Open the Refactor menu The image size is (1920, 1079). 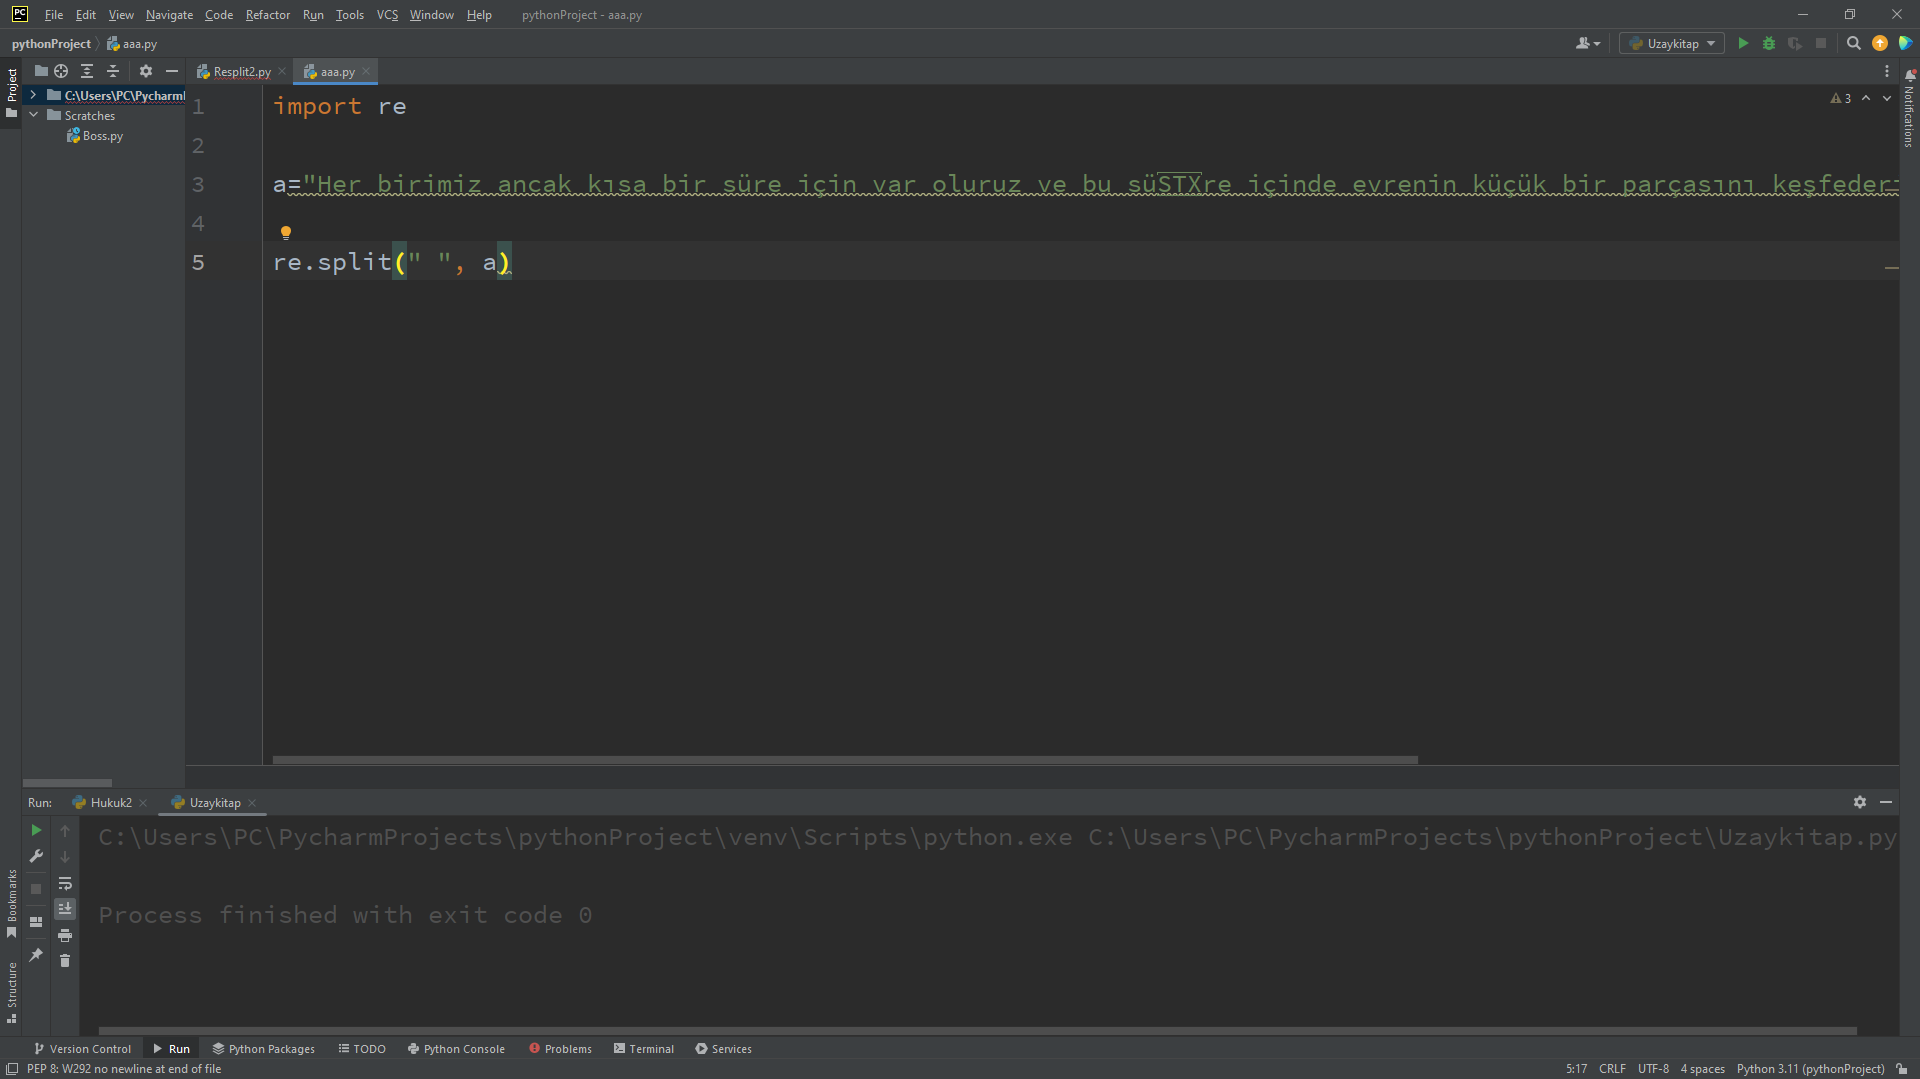pyautogui.click(x=268, y=15)
